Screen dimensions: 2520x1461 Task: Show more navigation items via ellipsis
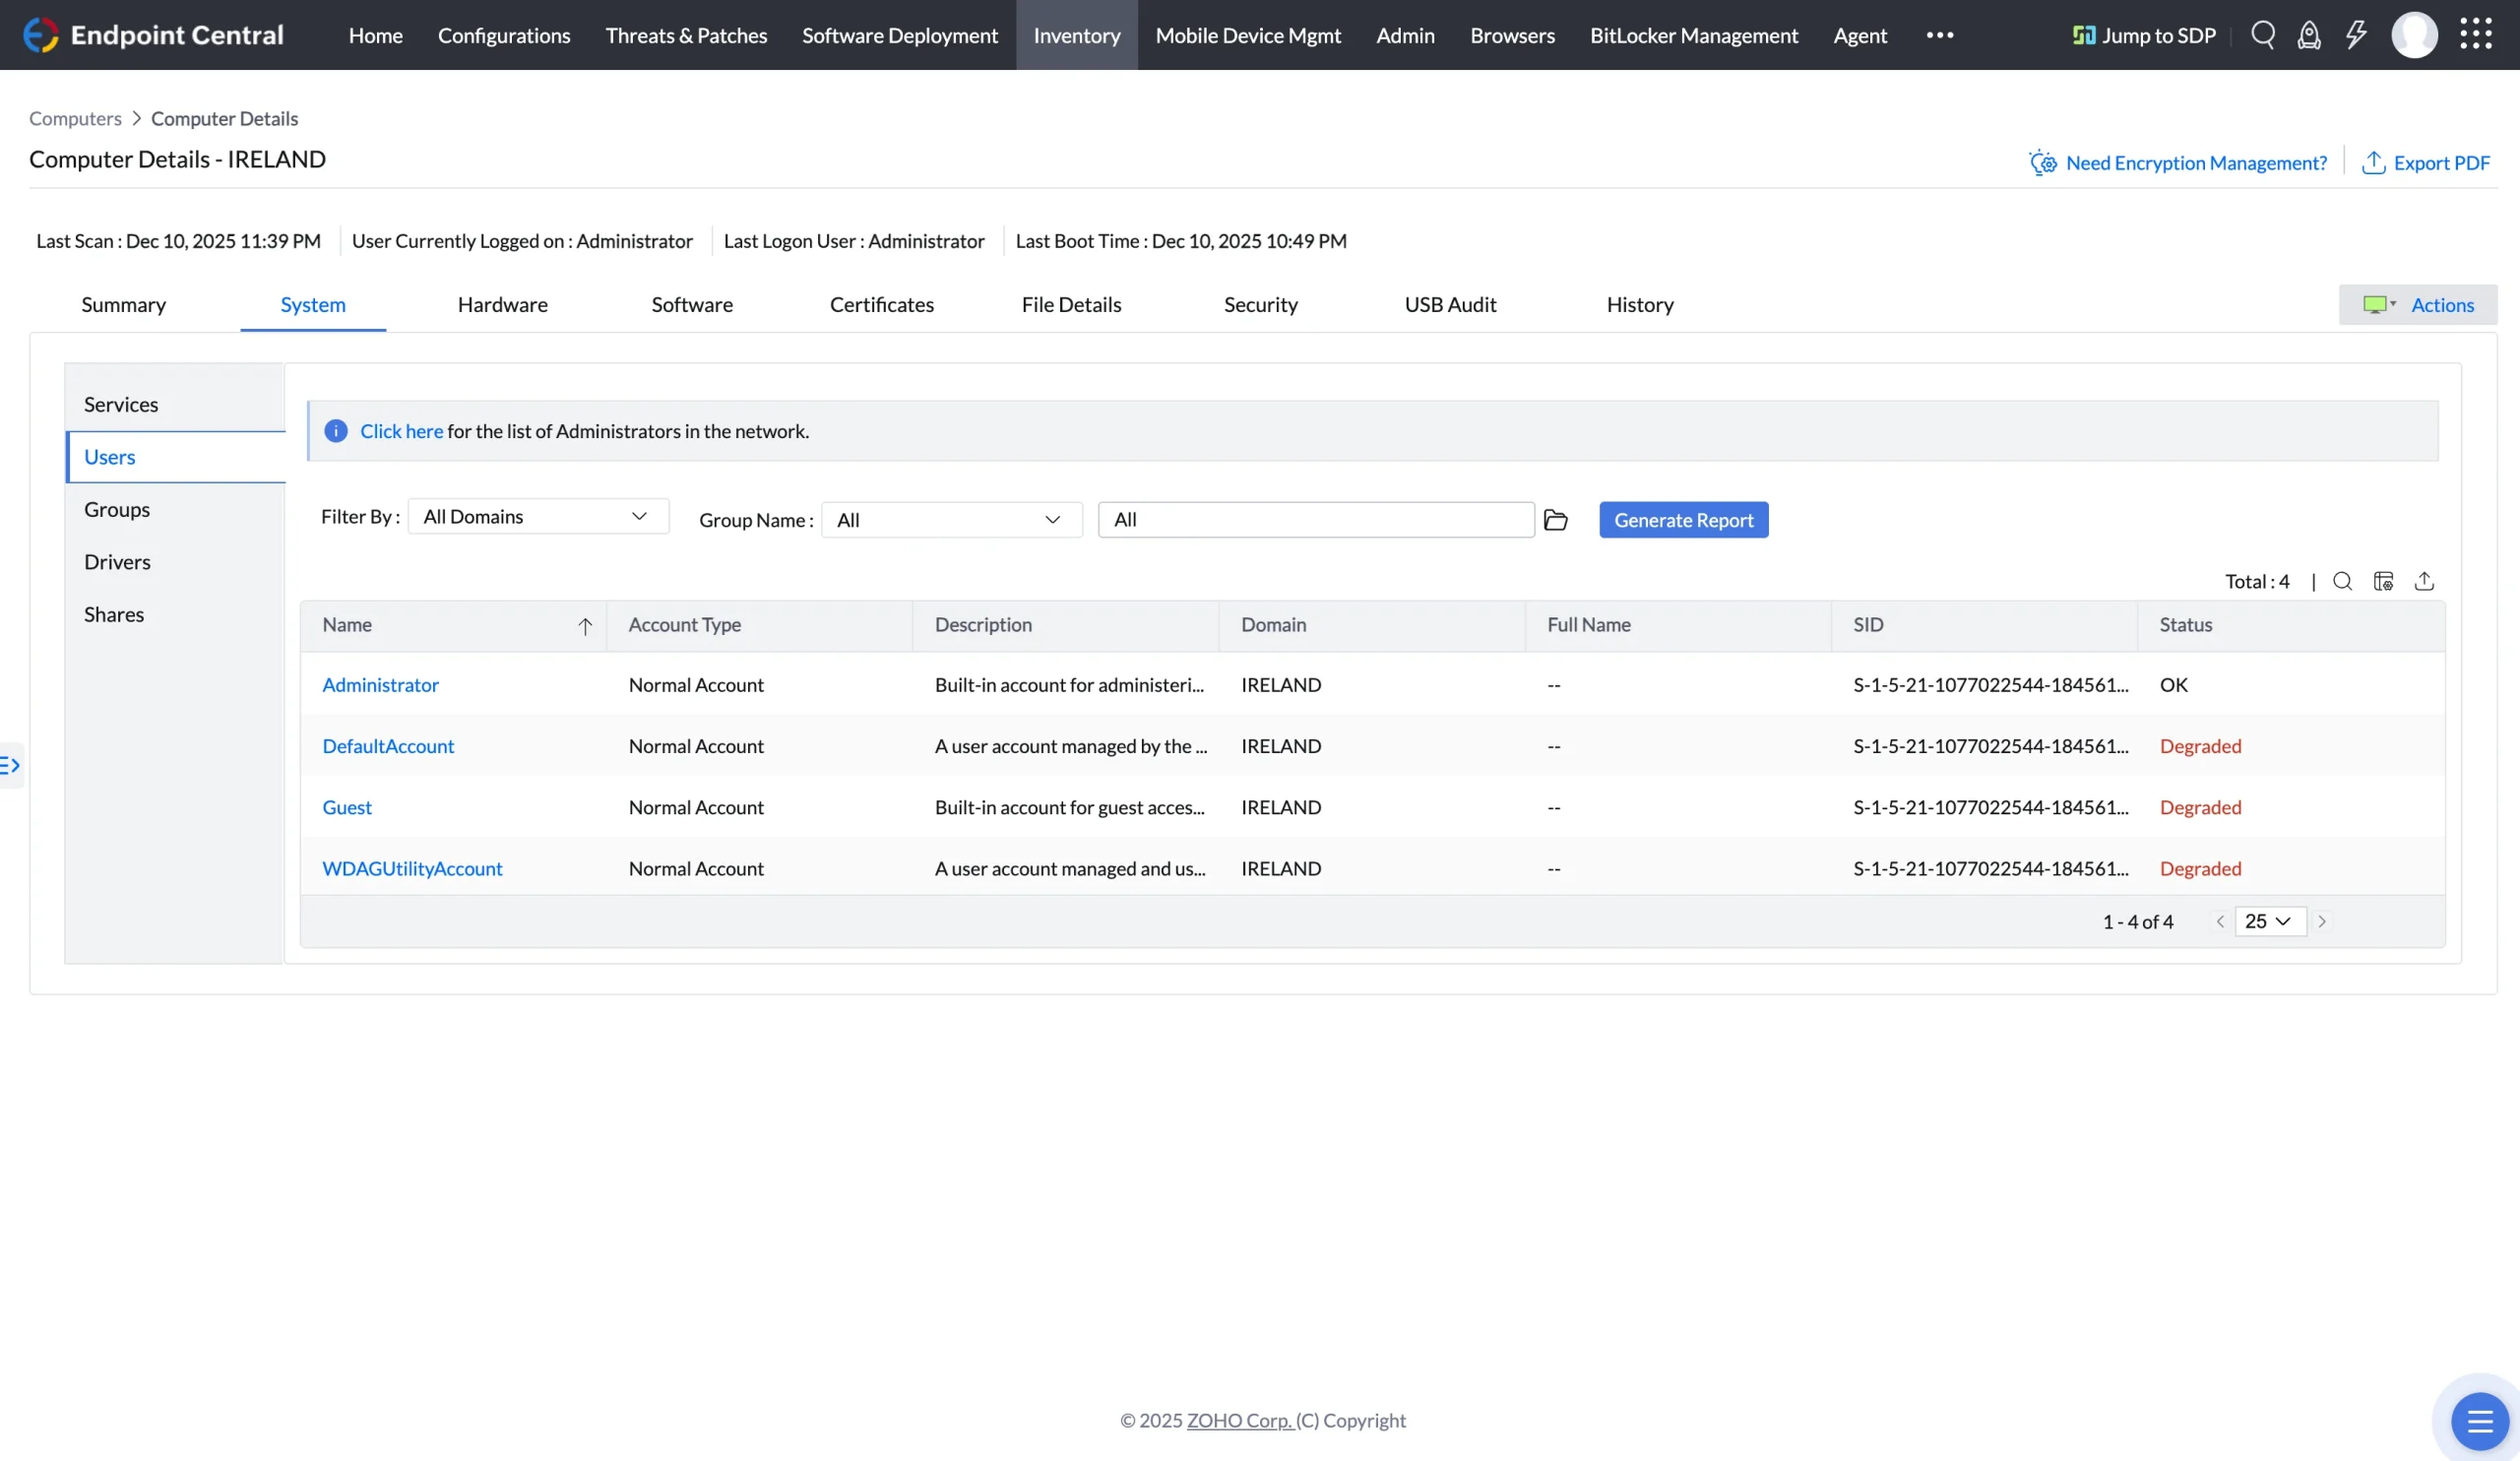tap(1940, 35)
